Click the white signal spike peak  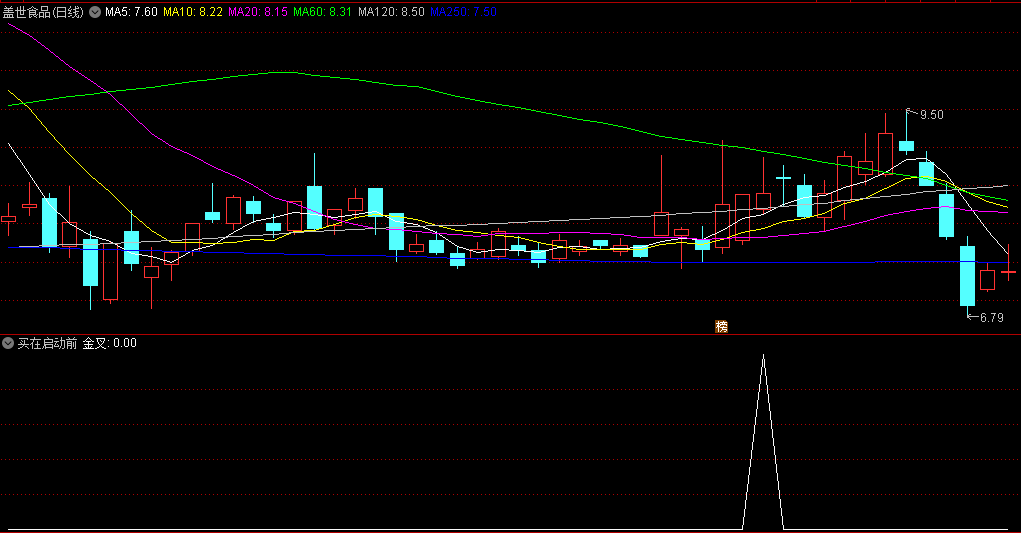coord(763,356)
